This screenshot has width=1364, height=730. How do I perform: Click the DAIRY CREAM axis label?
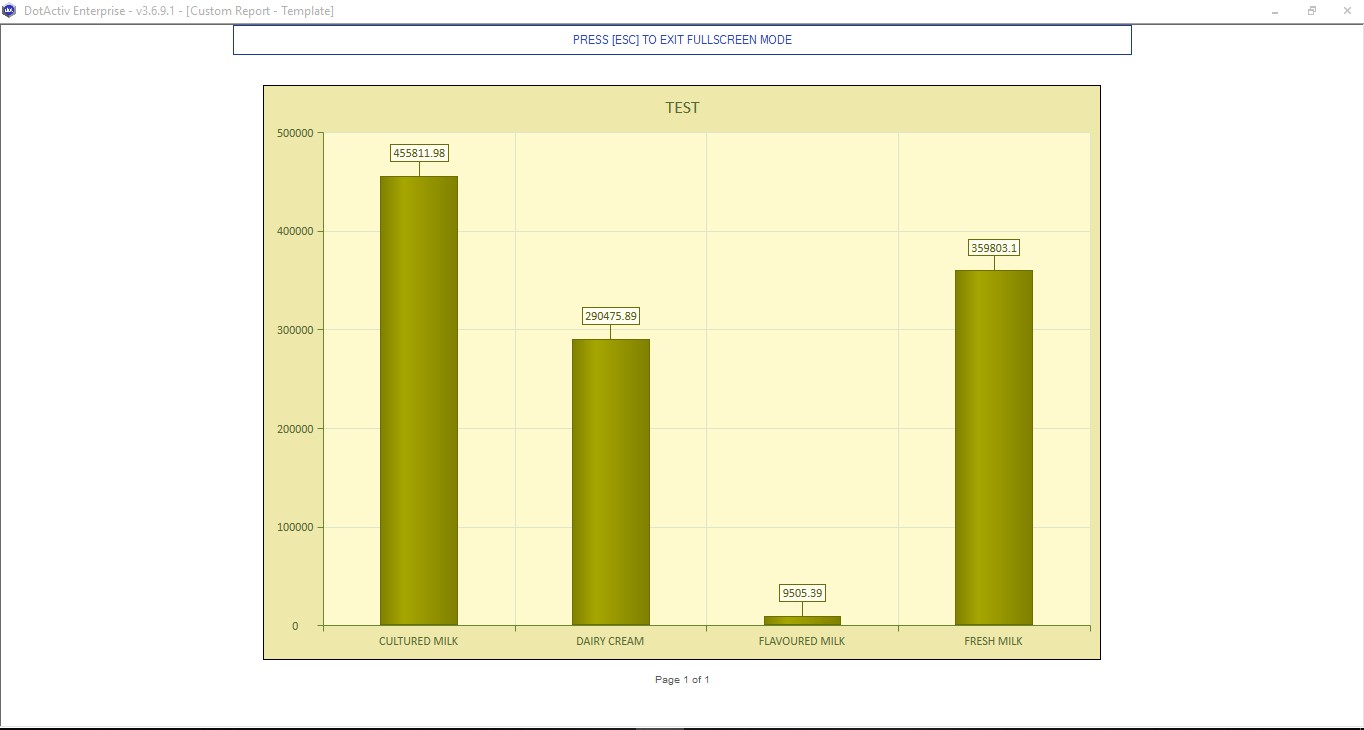pos(610,641)
